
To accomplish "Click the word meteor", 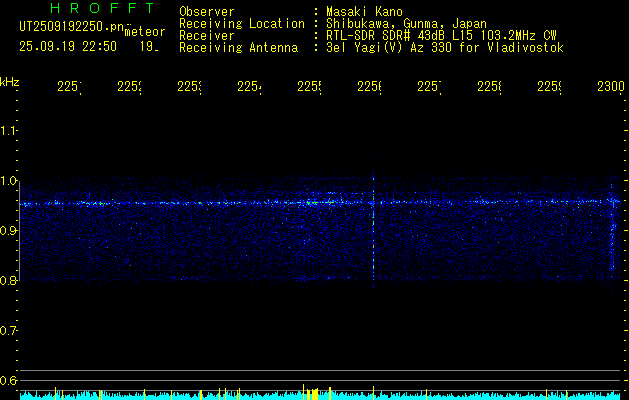I will tap(145, 32).
